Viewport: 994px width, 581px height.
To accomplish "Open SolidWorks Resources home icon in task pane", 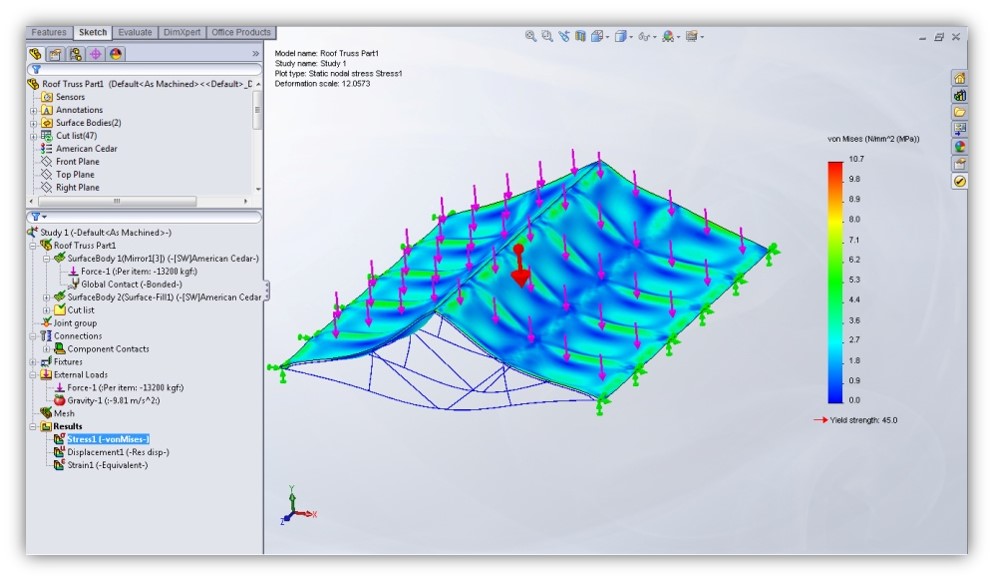I will tap(960, 78).
